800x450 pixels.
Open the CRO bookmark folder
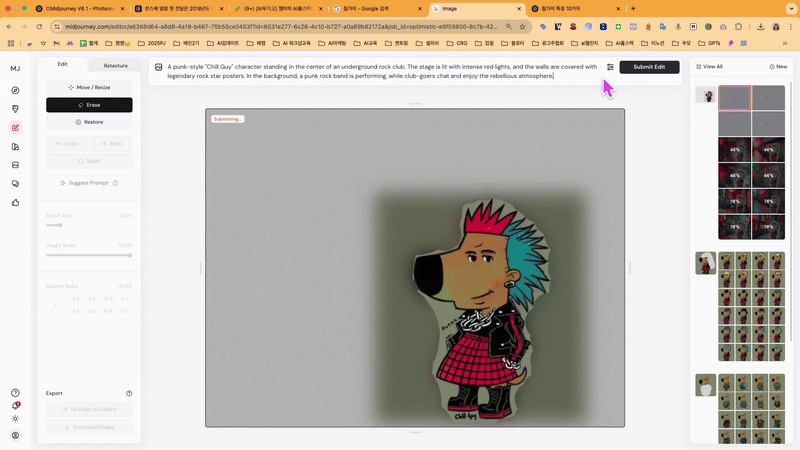[x=457, y=43]
